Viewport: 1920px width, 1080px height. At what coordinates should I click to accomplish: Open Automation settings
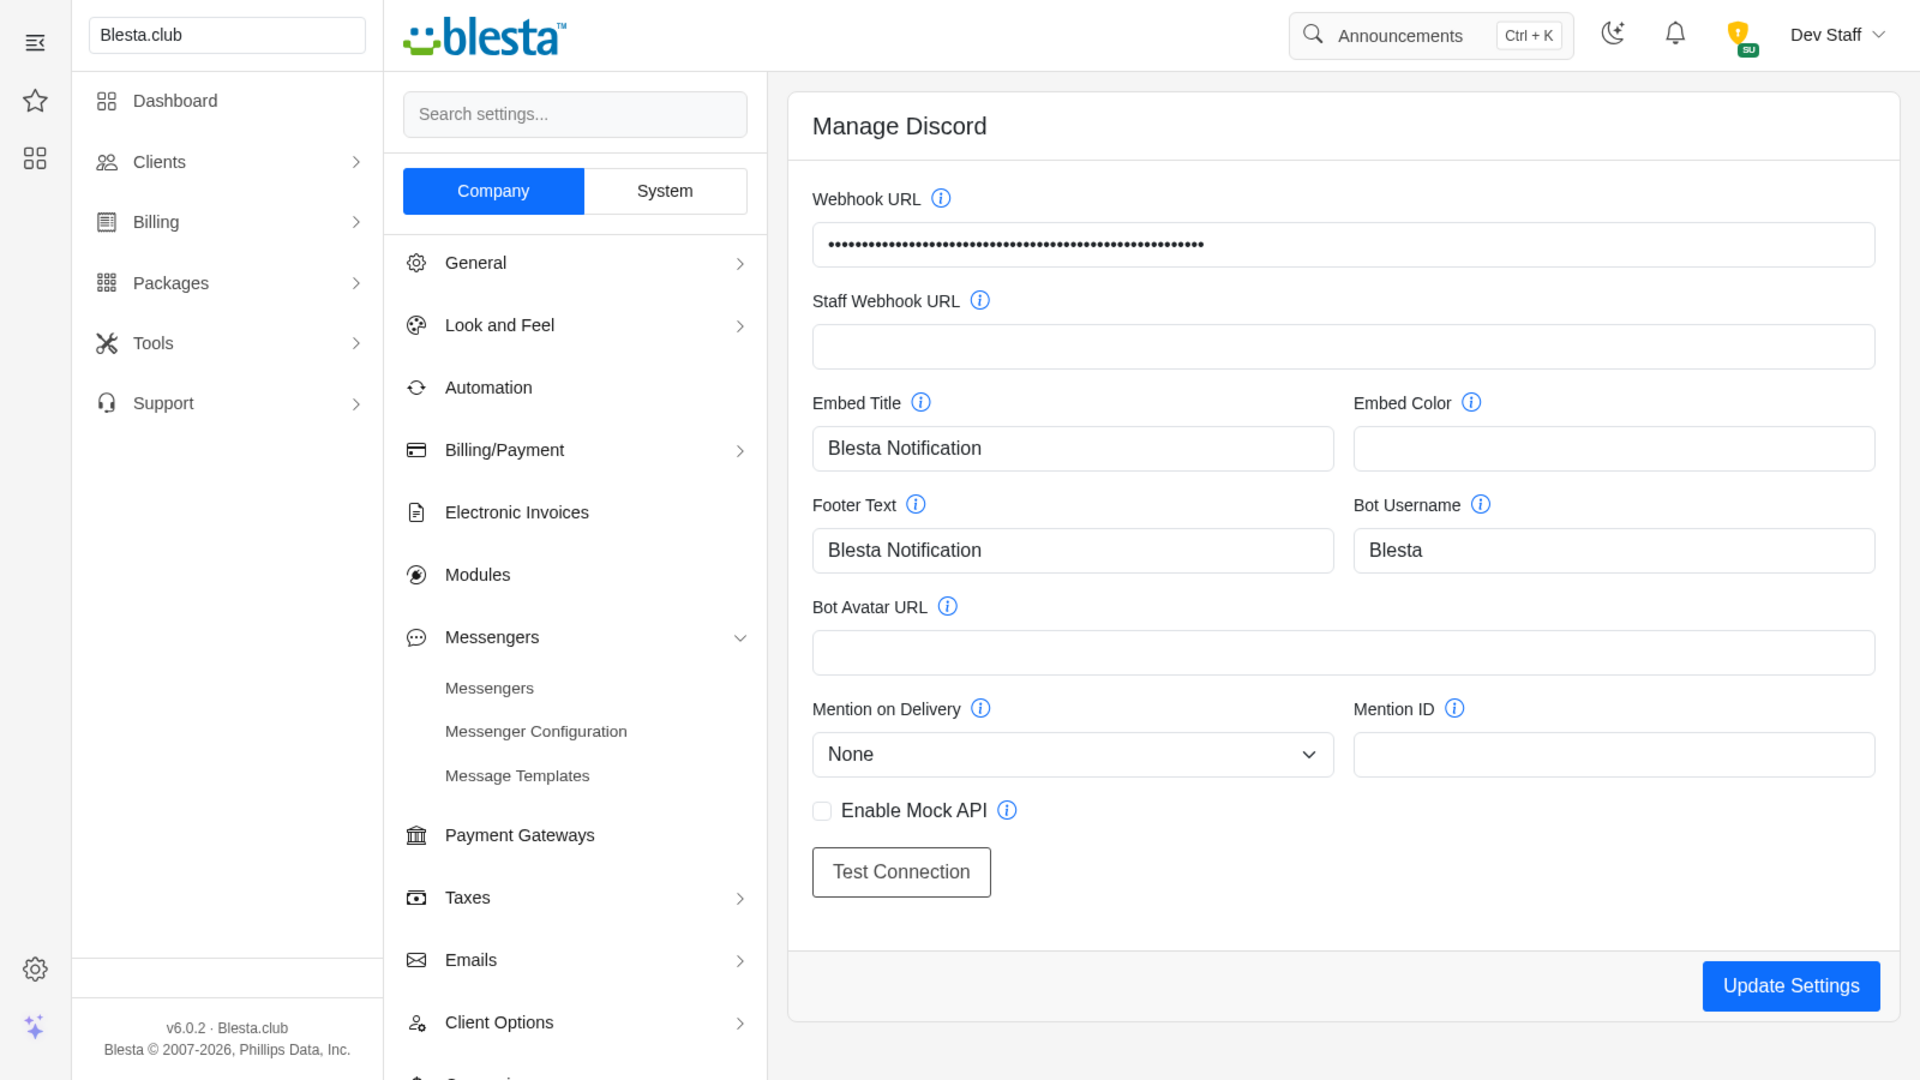[x=575, y=388]
